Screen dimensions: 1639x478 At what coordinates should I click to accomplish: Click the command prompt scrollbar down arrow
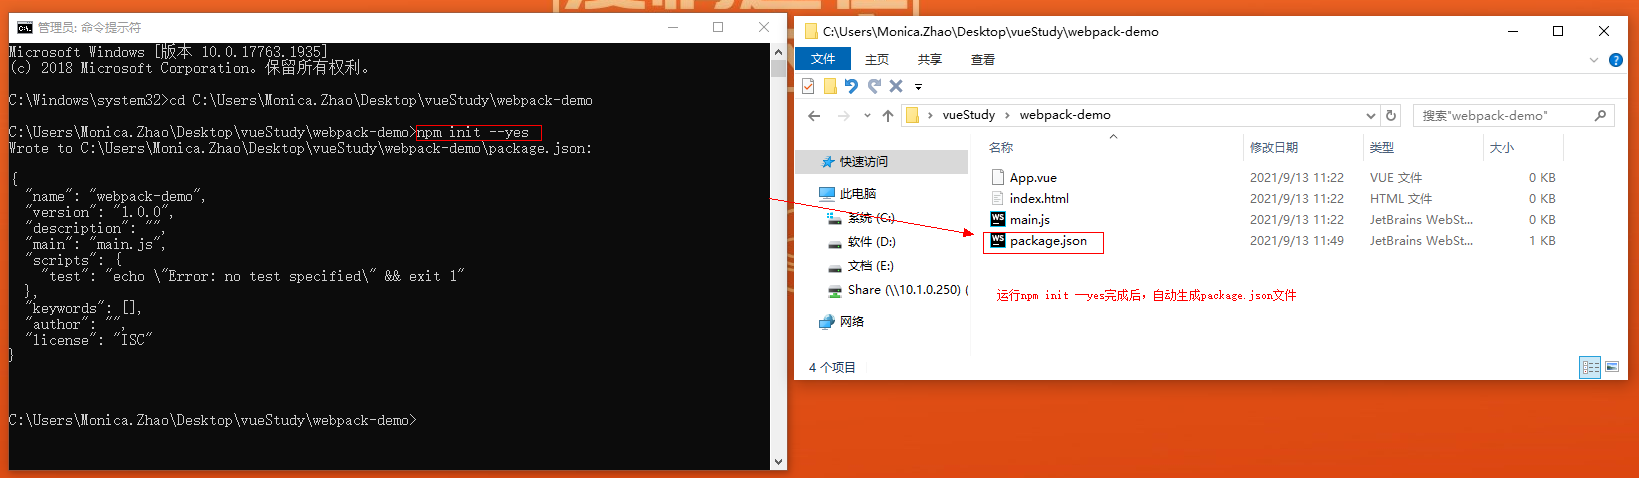[778, 461]
